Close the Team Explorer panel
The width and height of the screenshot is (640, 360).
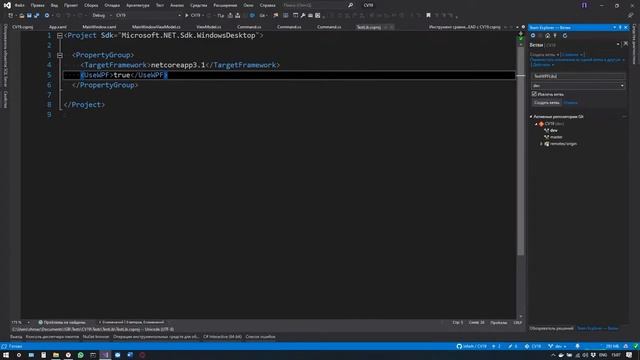[626, 27]
